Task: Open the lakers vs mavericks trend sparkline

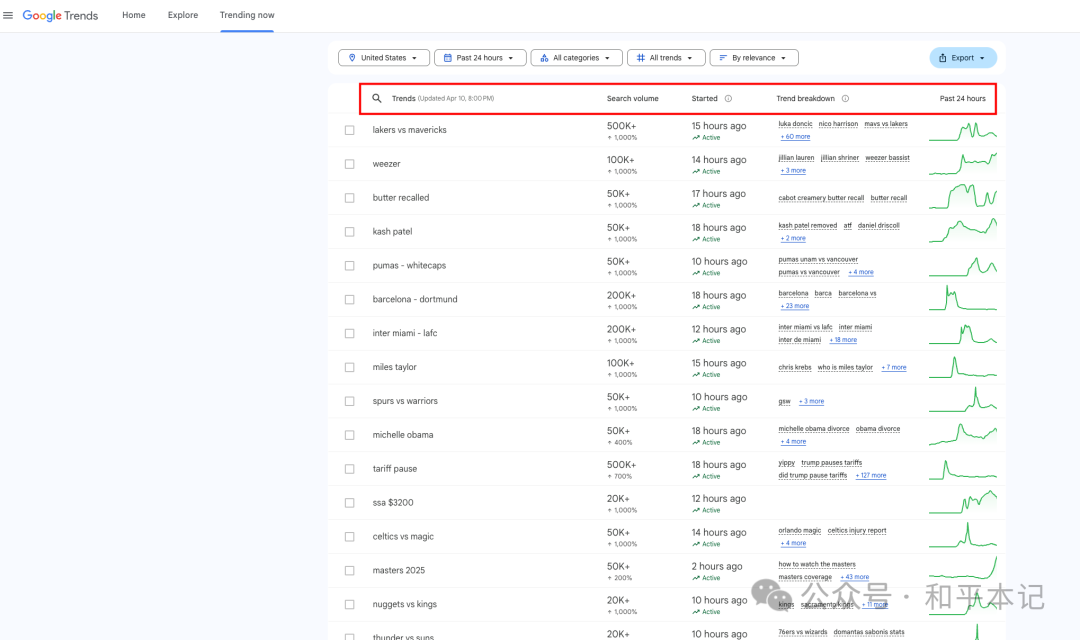Action: [x=962, y=130]
